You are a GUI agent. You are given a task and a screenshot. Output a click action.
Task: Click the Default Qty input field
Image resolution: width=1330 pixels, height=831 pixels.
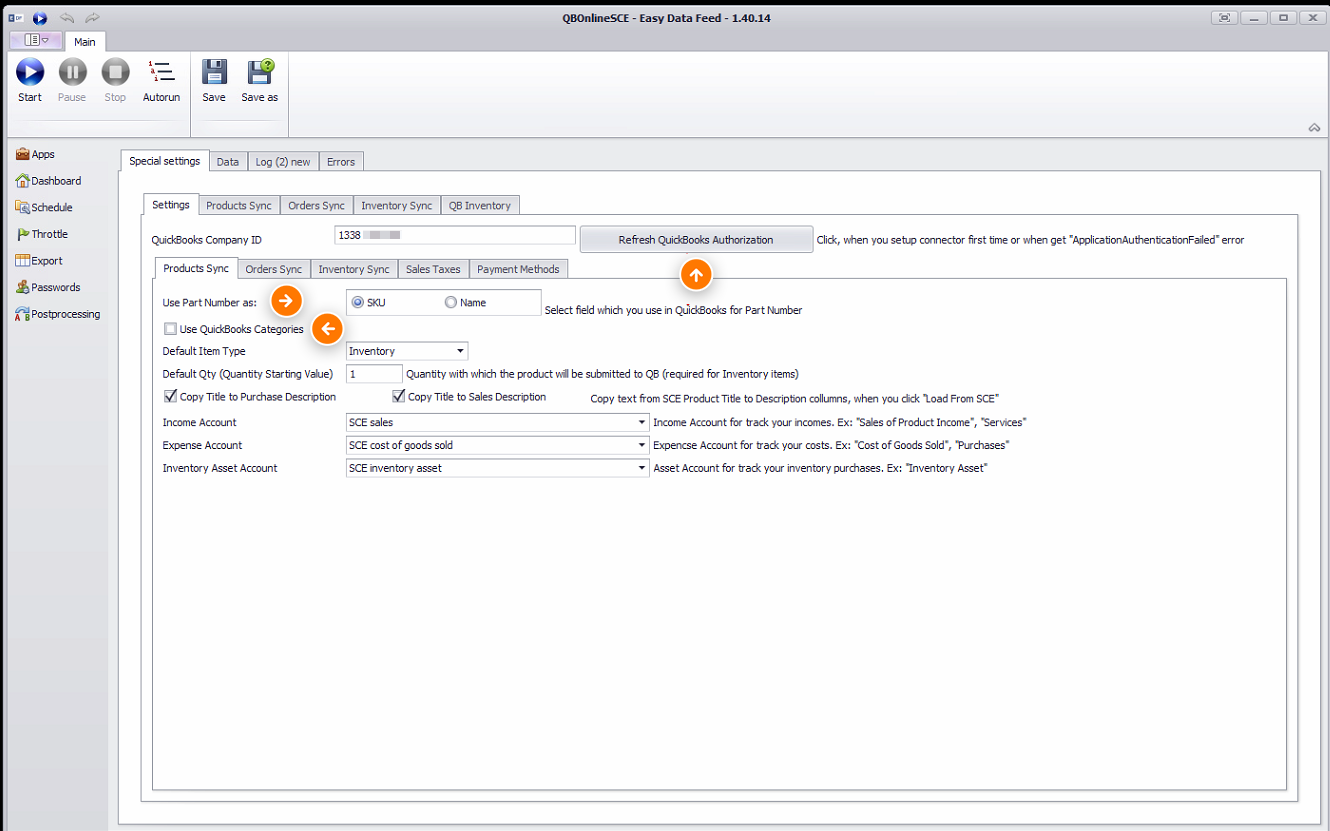point(374,374)
